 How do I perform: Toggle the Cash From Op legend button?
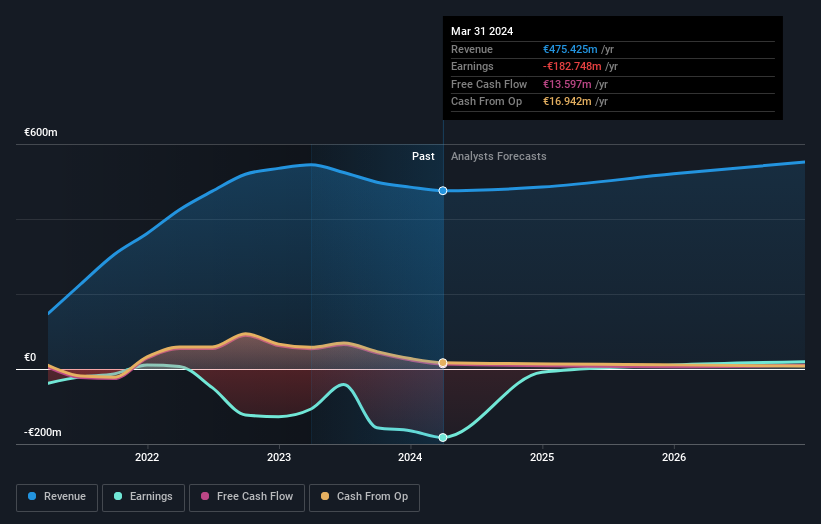click(364, 497)
